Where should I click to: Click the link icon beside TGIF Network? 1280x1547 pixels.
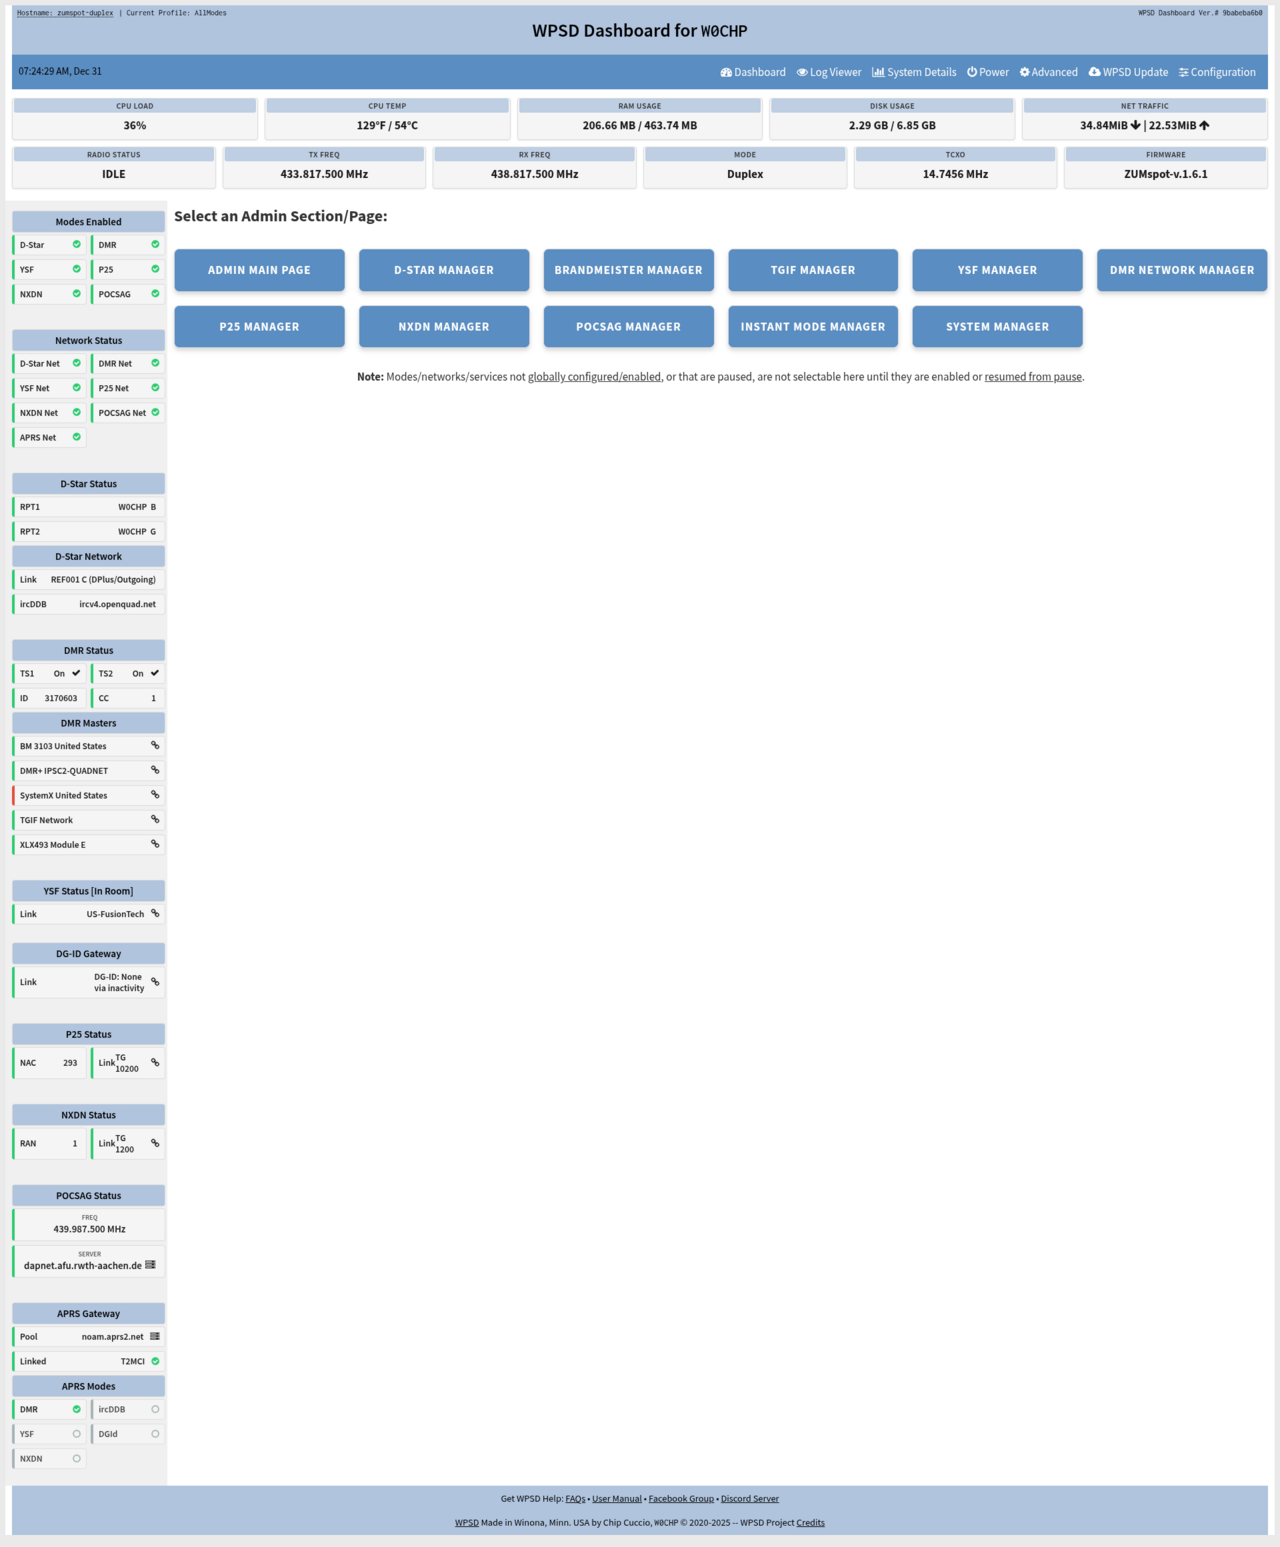tap(155, 820)
